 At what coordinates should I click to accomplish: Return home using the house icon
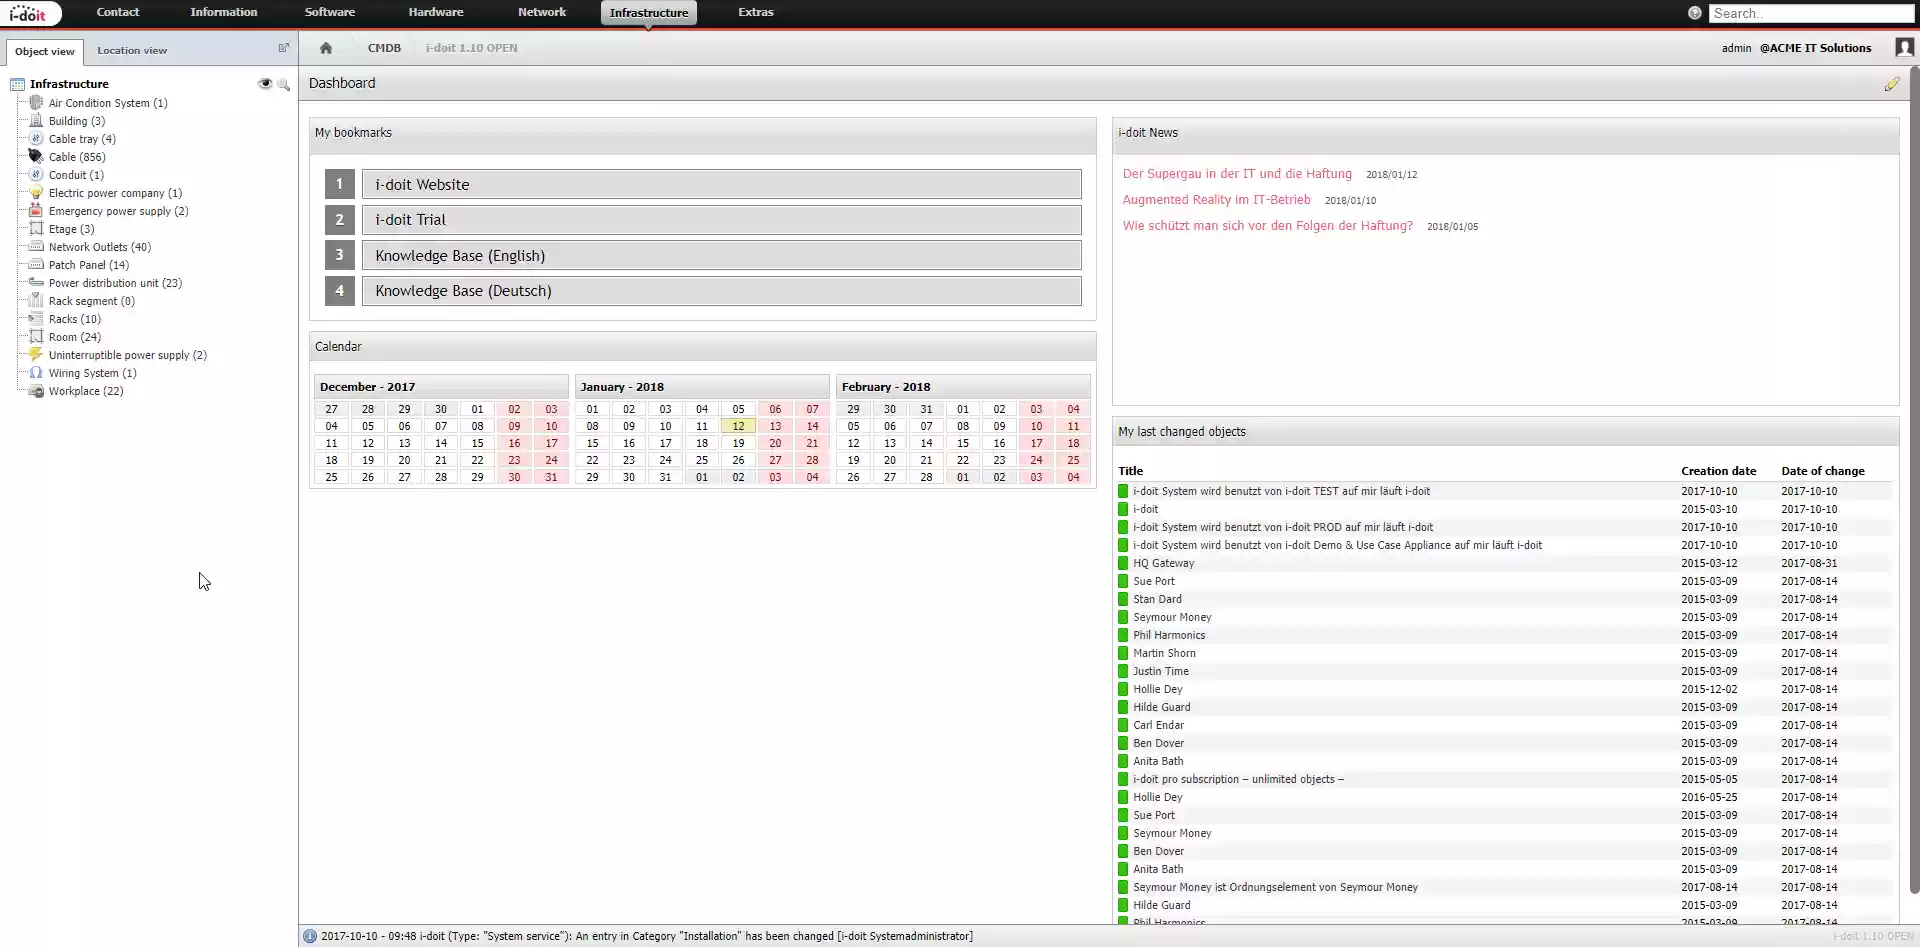click(326, 47)
